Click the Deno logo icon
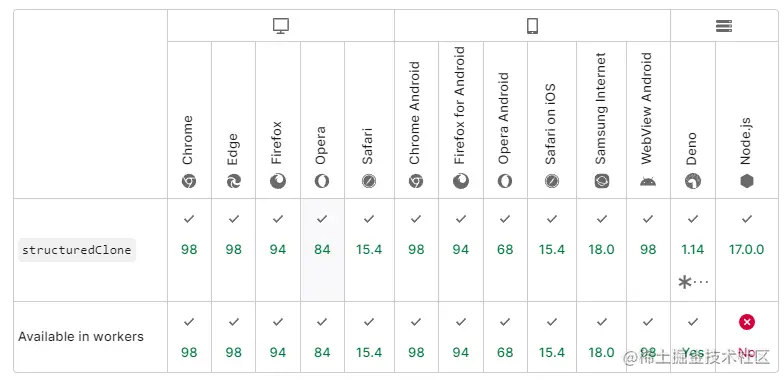The width and height of the screenshot is (784, 380). pyautogui.click(x=693, y=181)
